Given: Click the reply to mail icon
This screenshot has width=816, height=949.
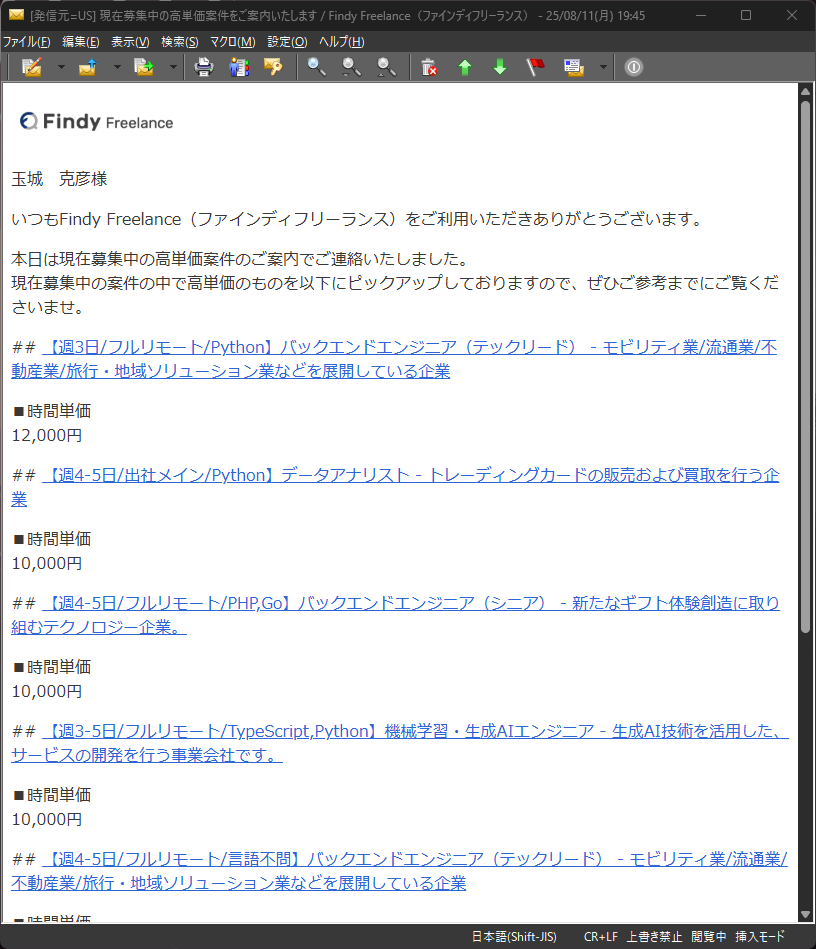Looking at the screenshot, I should pos(87,67).
